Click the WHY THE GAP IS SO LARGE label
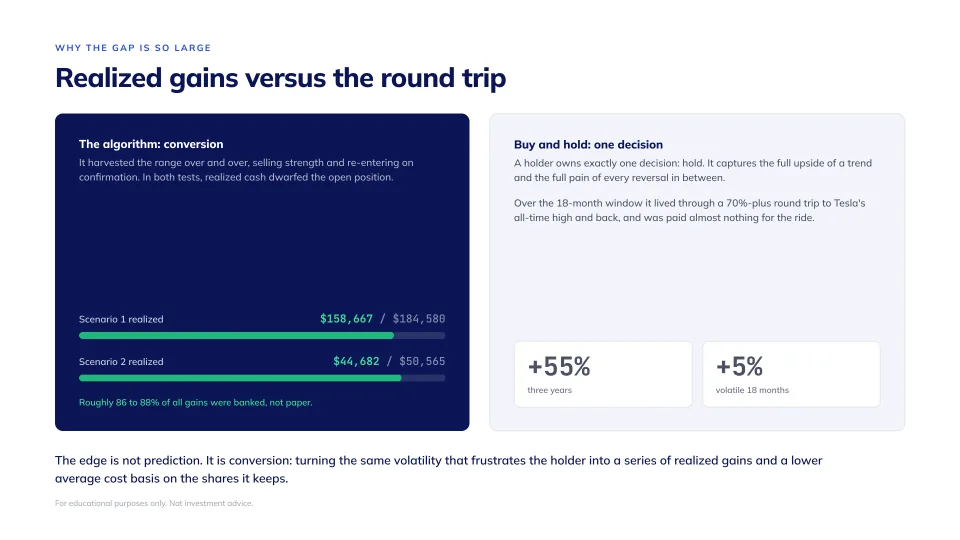Viewport: 960px width, 540px height. point(133,48)
